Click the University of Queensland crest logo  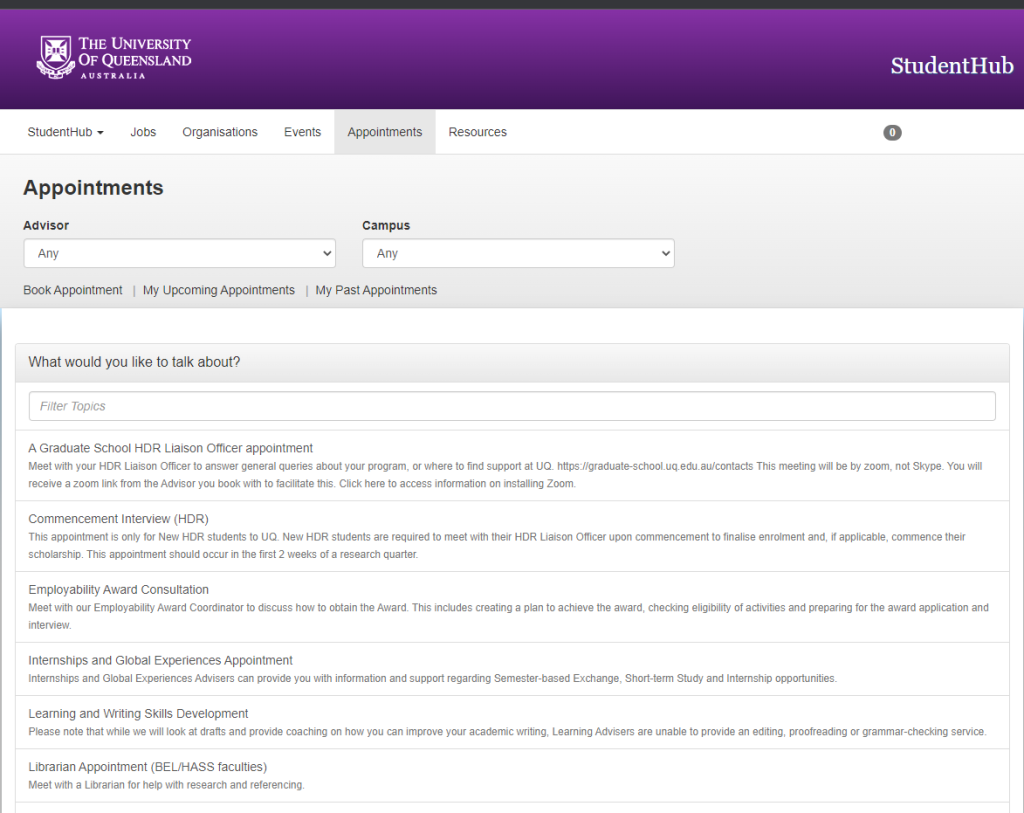pos(55,58)
